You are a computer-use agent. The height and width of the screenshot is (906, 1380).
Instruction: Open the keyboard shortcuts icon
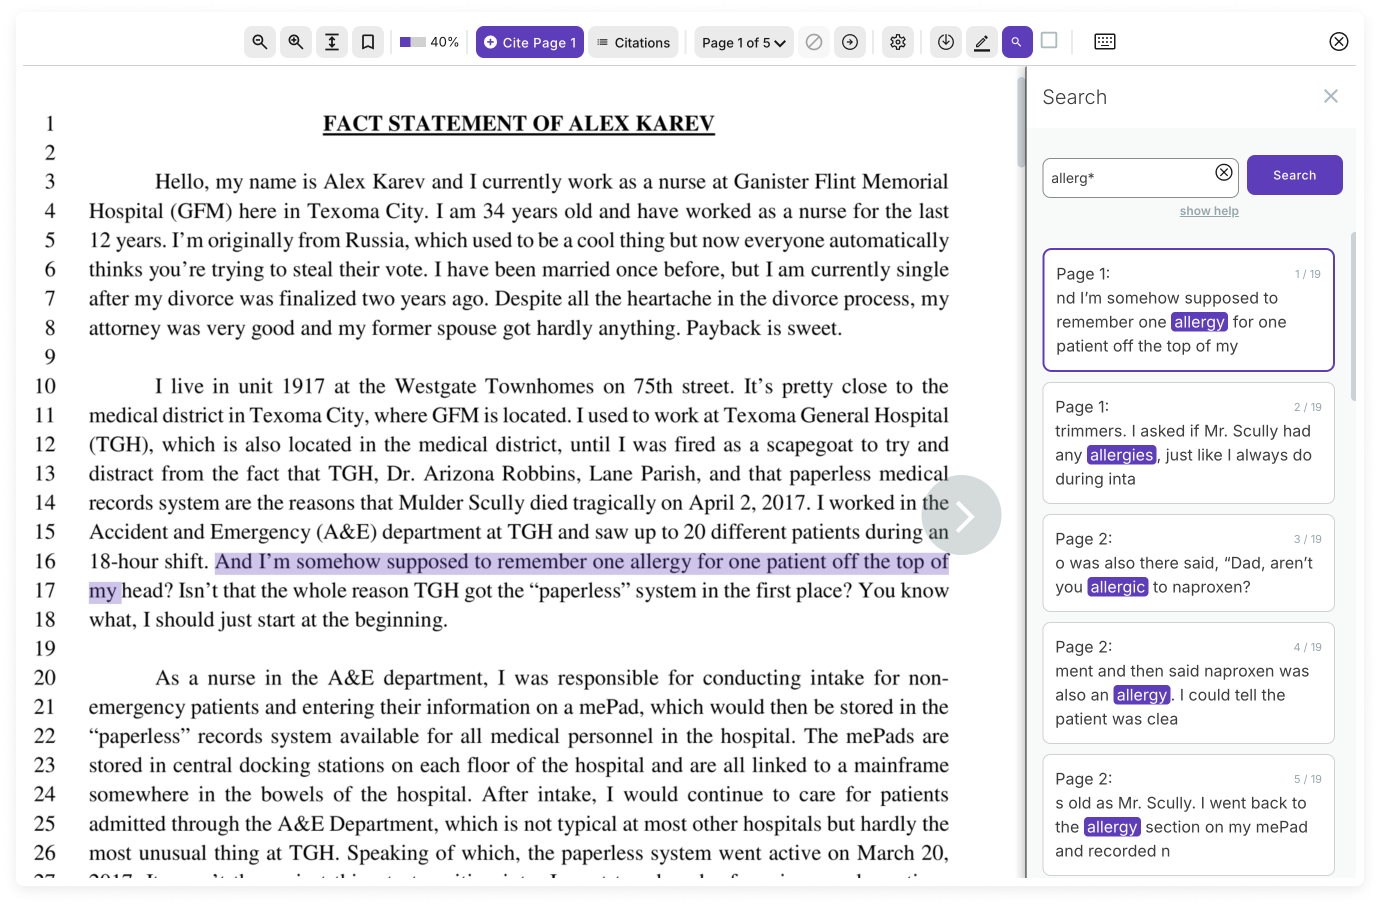[1104, 42]
